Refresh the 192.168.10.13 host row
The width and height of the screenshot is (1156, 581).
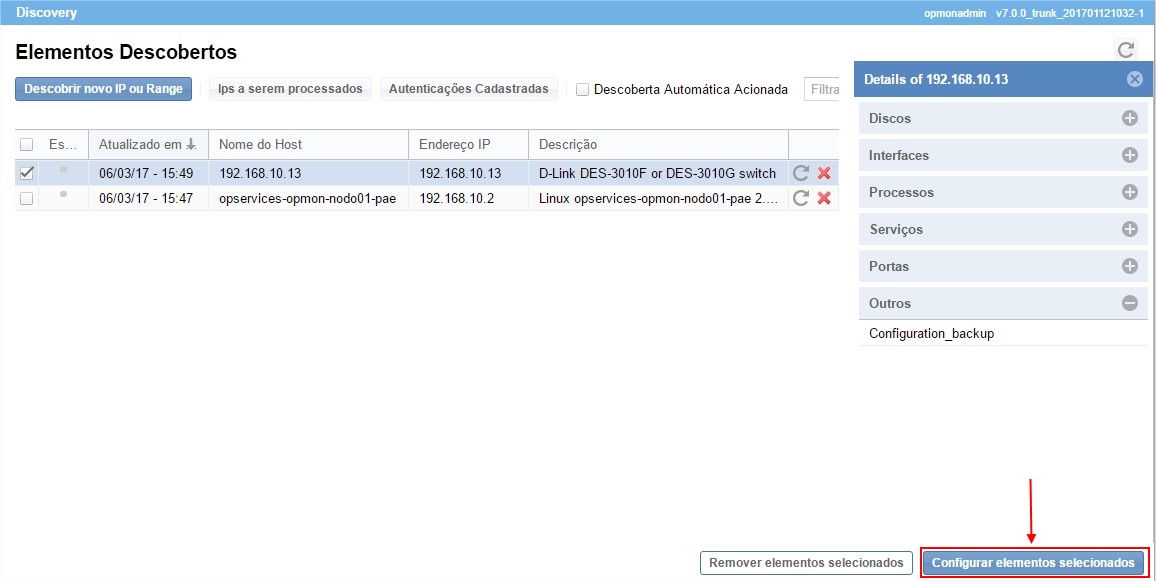(800, 173)
